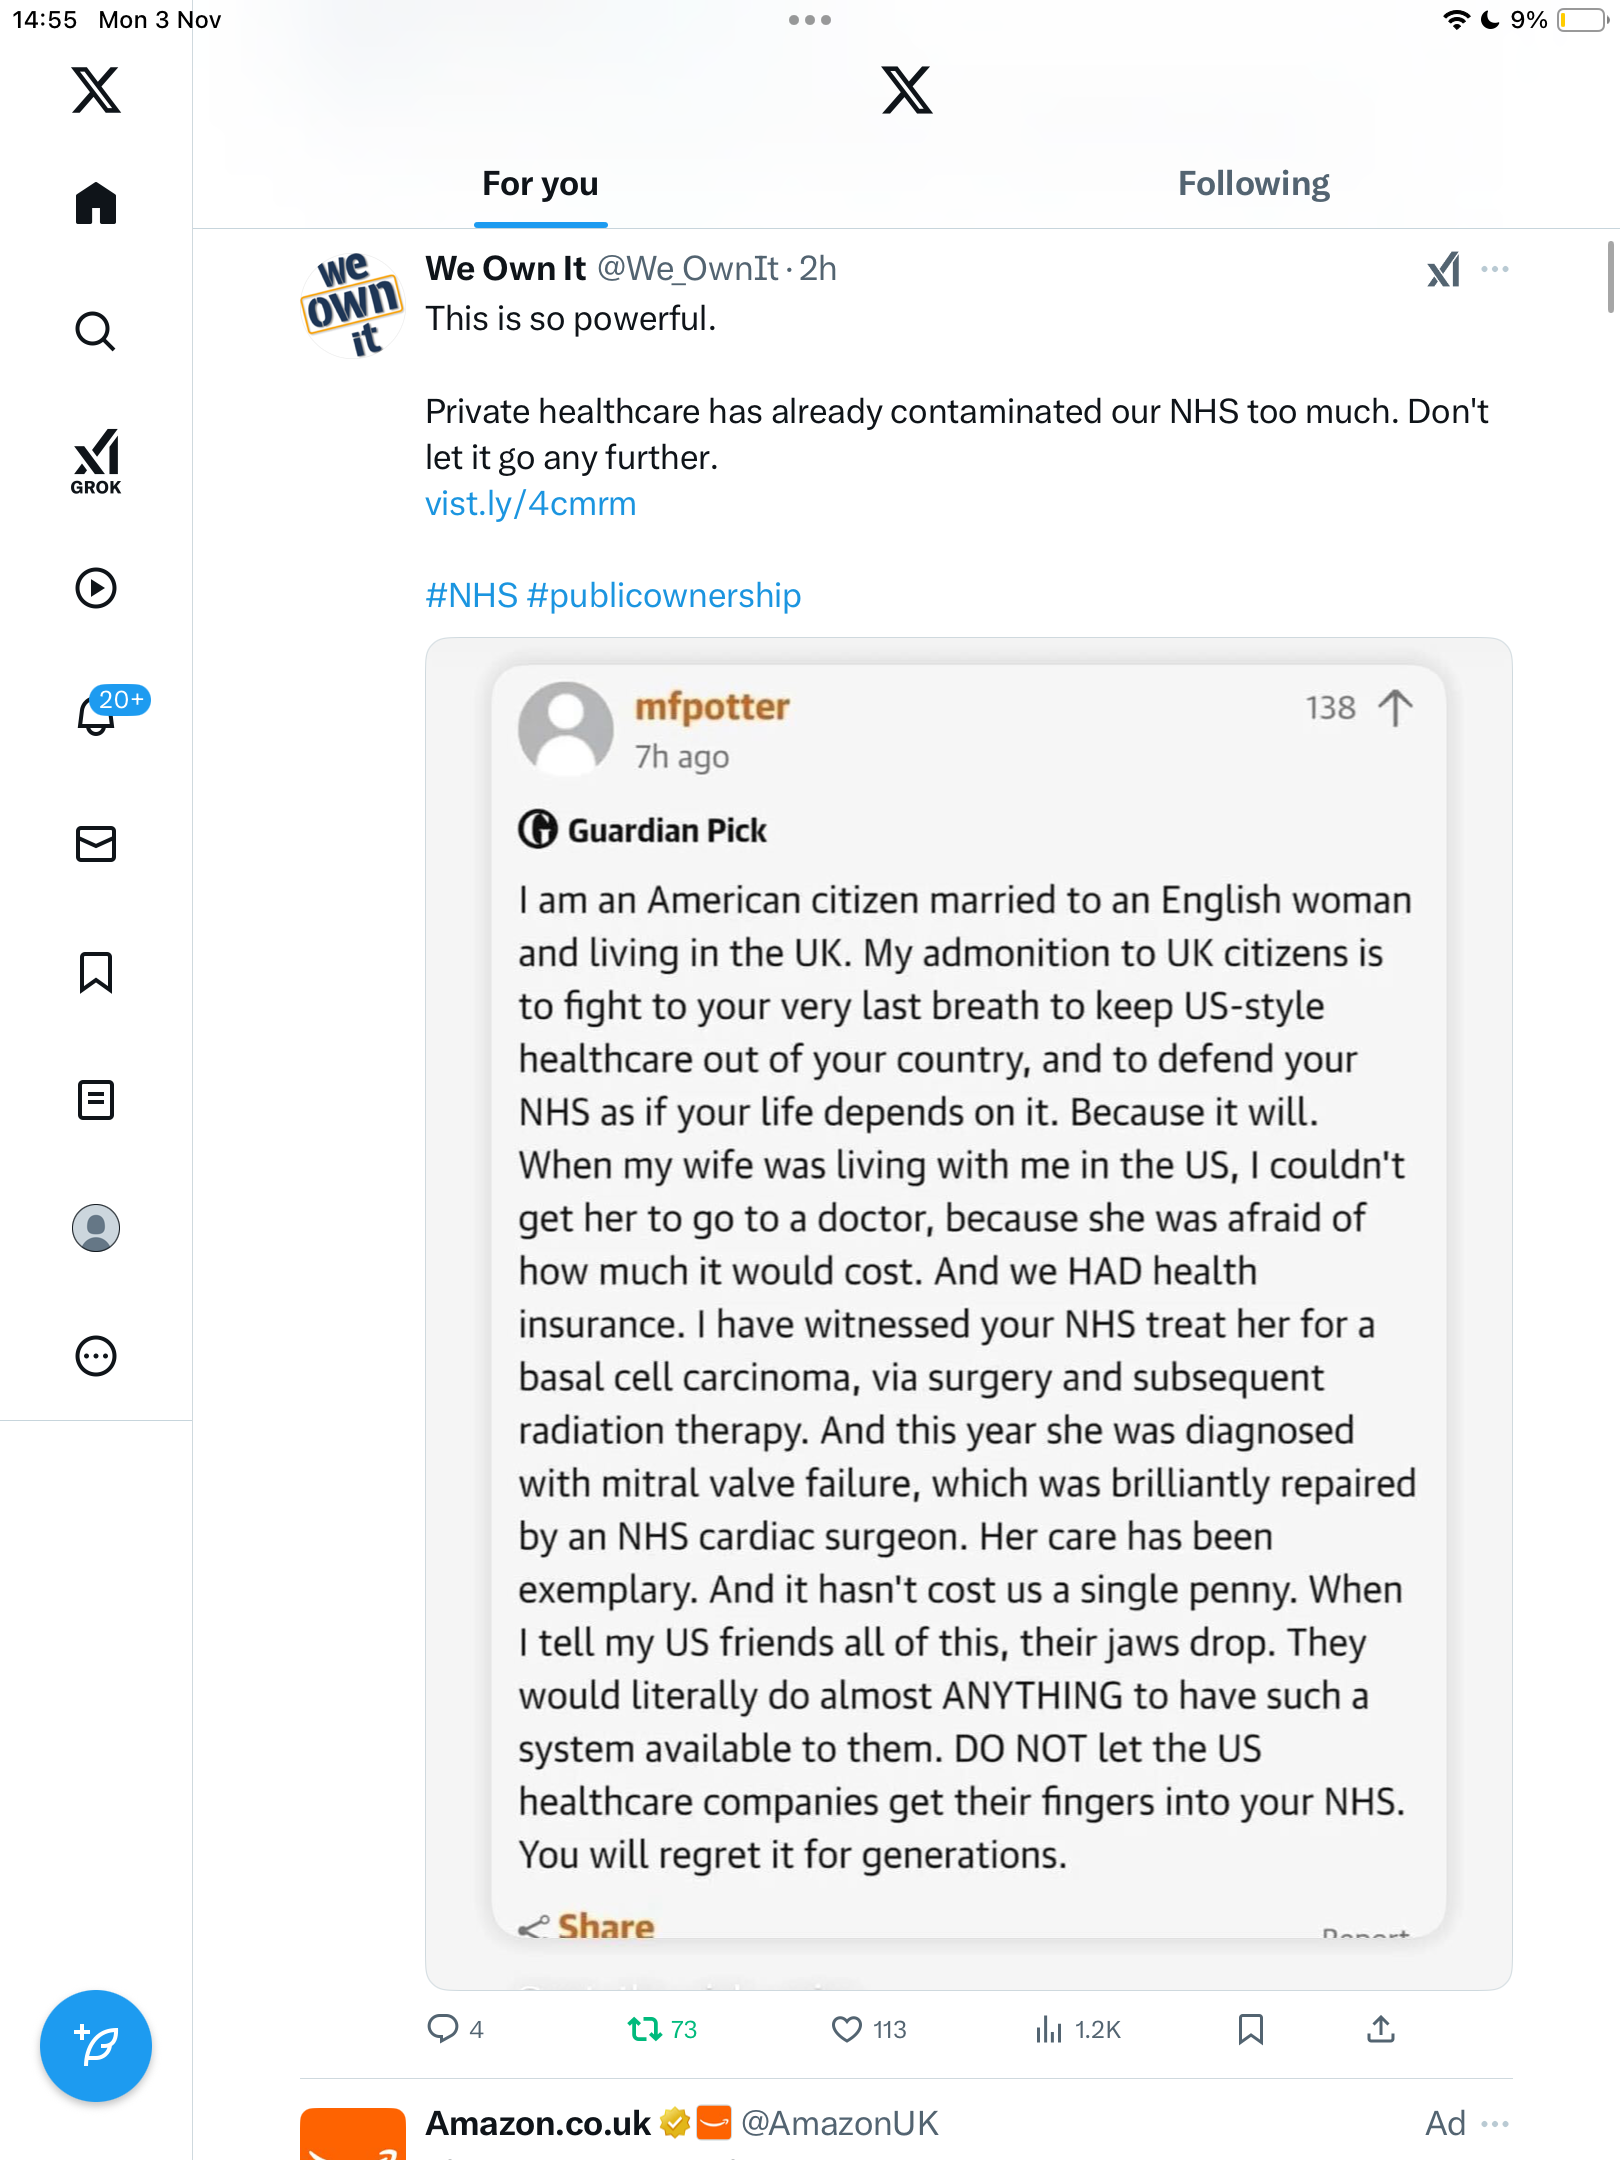Open profile avatar in sidebar
Screen dimensions: 1620x2160
coord(96,1228)
